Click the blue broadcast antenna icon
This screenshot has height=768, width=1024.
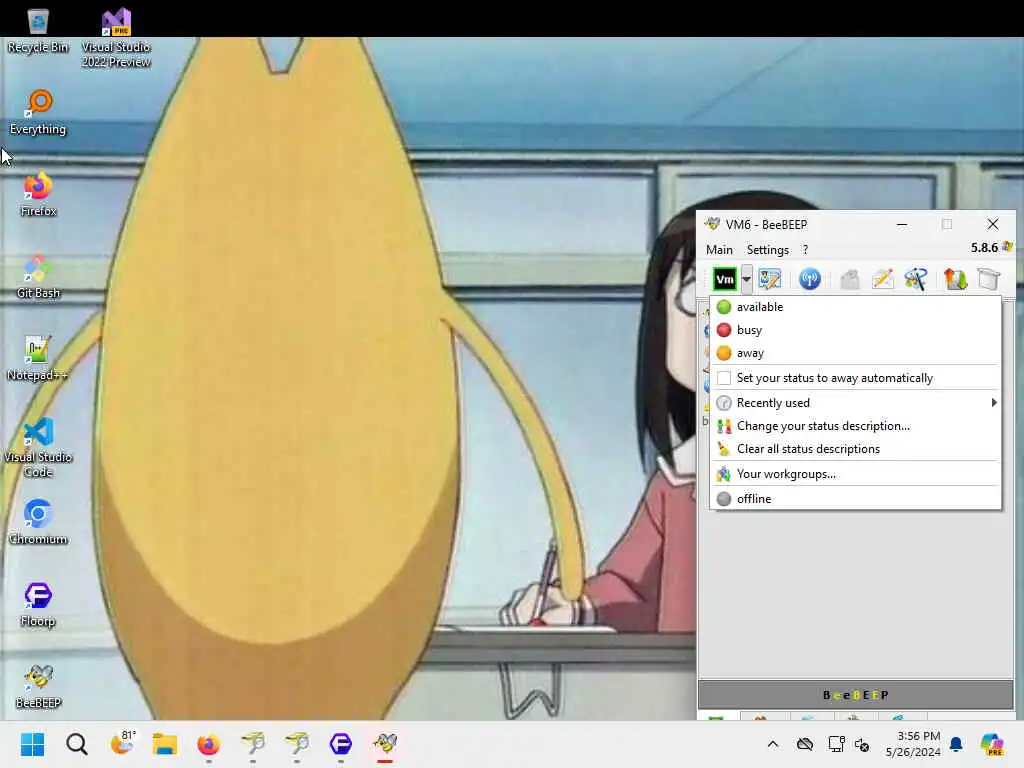point(810,280)
